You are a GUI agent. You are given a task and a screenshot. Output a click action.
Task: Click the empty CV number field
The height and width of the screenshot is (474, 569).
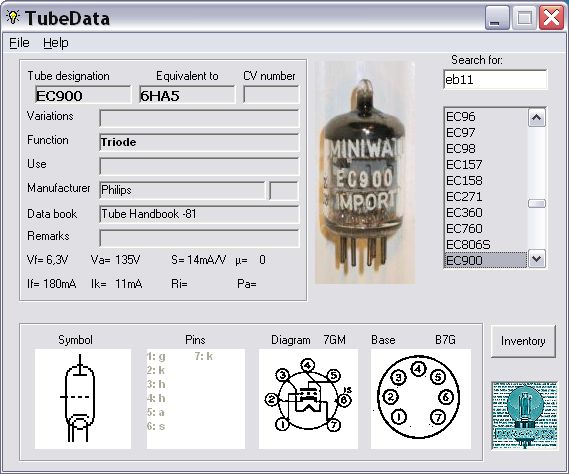(271, 95)
